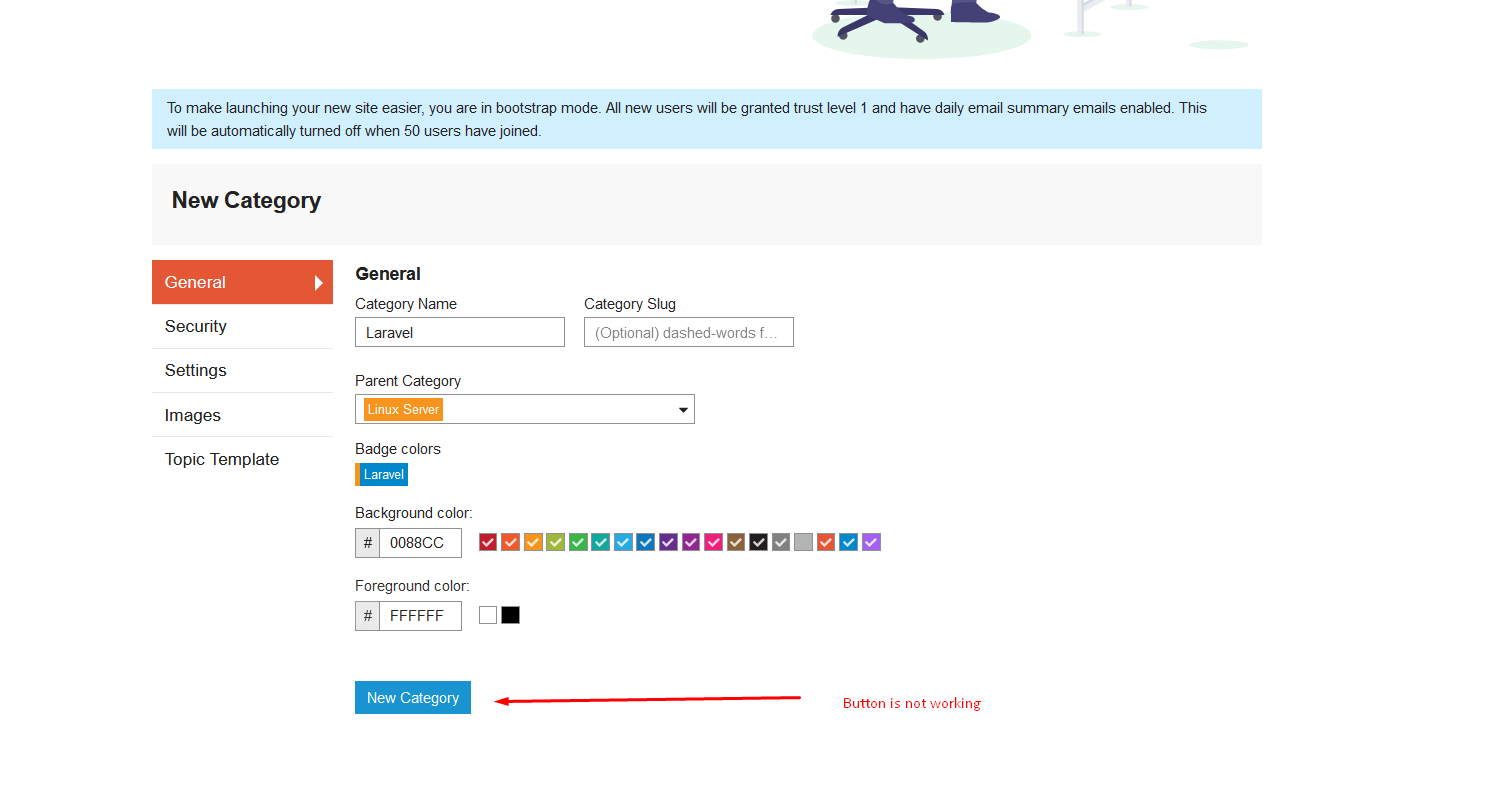Click the background color hex field
The height and width of the screenshot is (808, 1510).
420,543
